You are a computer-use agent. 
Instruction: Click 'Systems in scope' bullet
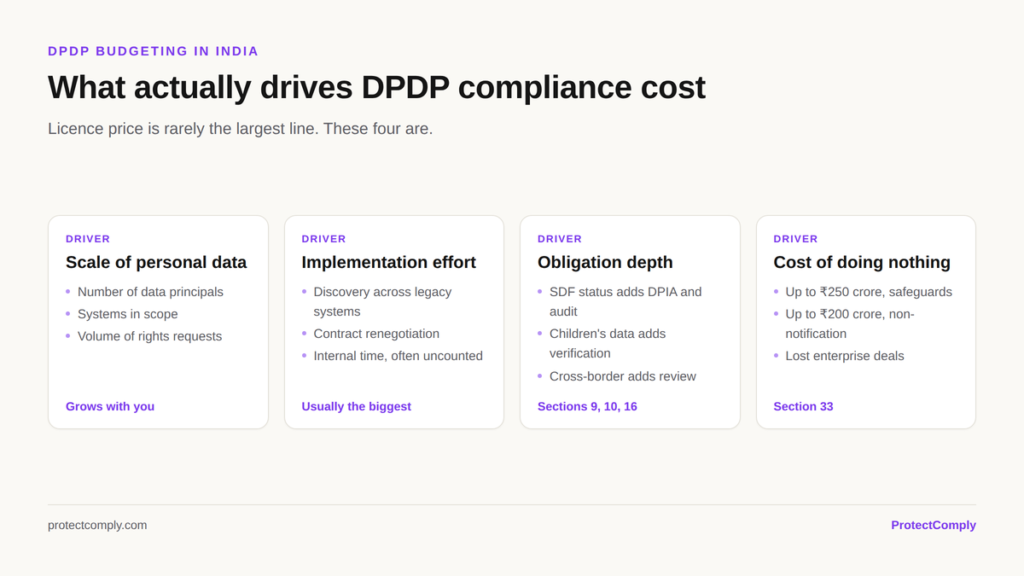click(x=127, y=314)
